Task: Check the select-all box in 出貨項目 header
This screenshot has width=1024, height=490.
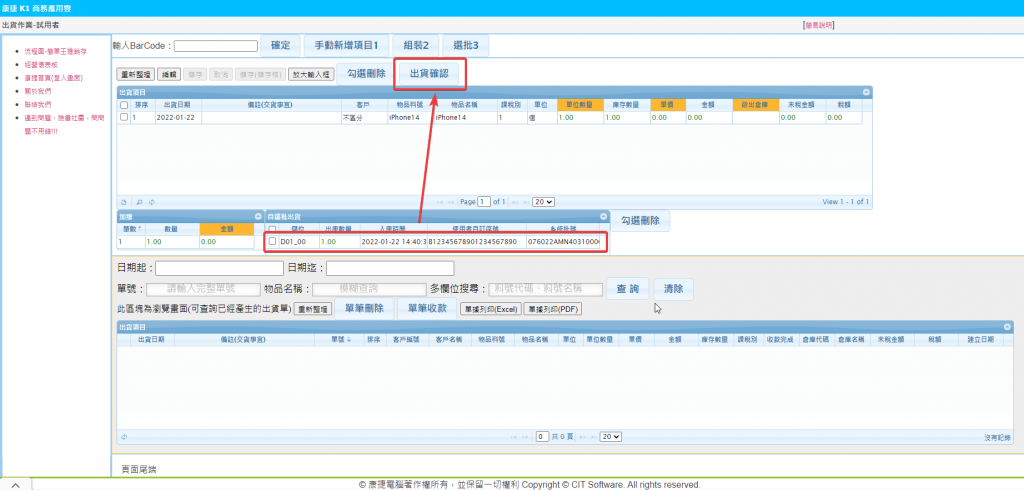Action: click(x=124, y=104)
